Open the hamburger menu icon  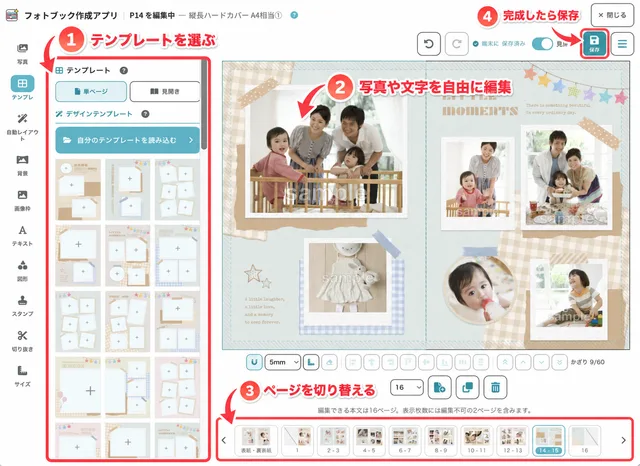click(622, 44)
